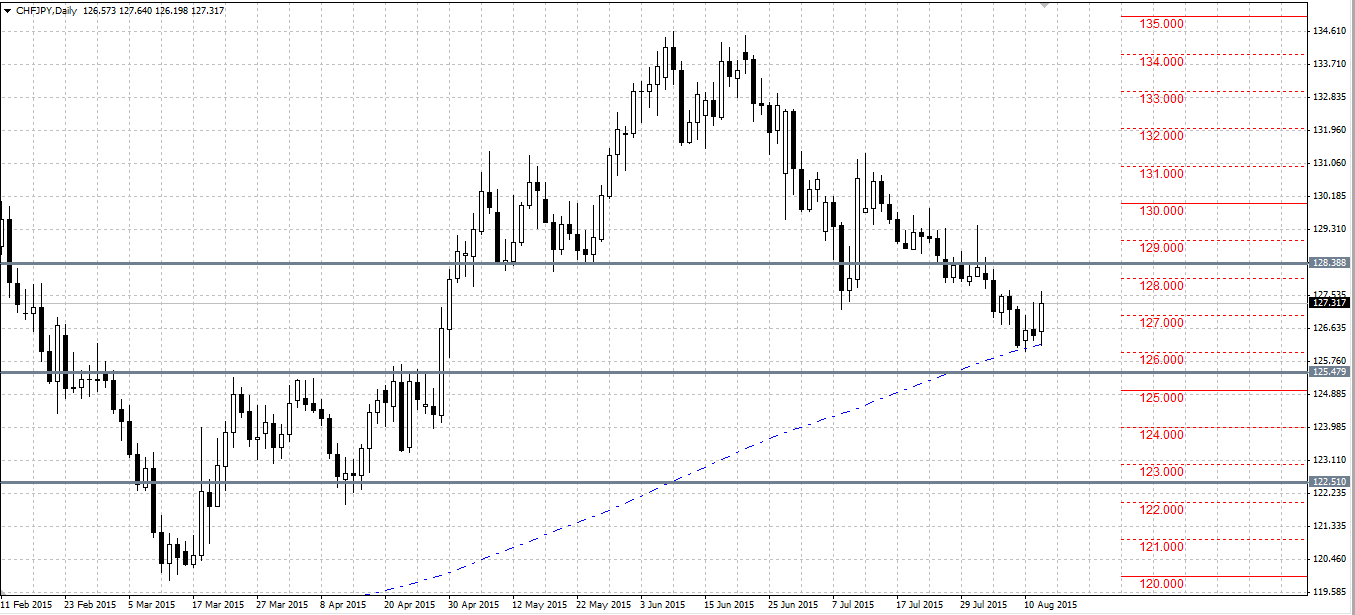This screenshot has height=615, width=1355.
Task: Click the red 121.000 level label
Action: coord(1164,546)
